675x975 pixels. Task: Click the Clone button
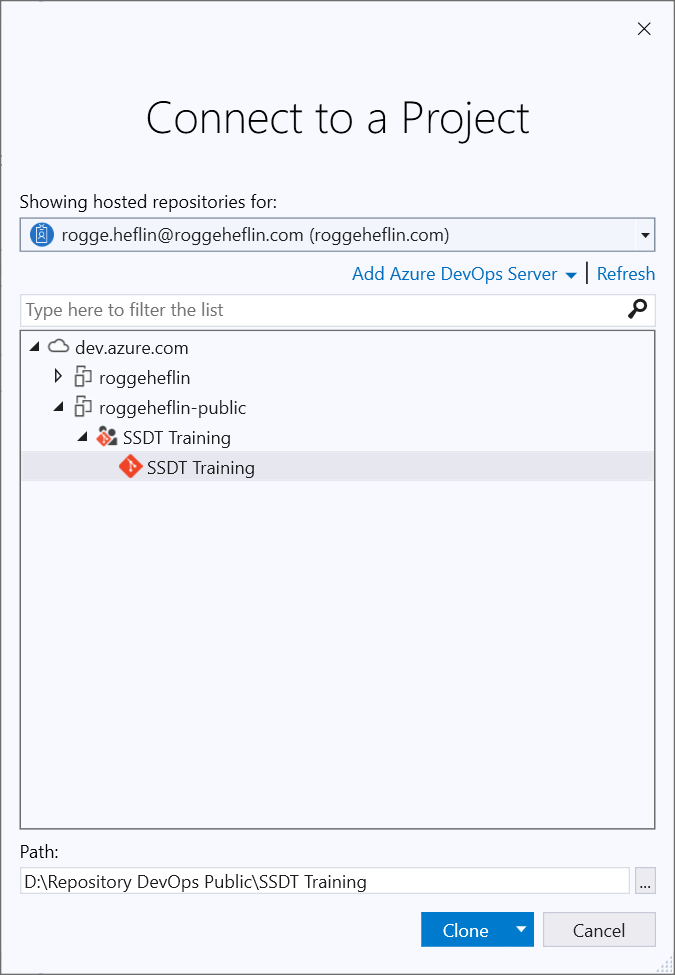click(465, 929)
